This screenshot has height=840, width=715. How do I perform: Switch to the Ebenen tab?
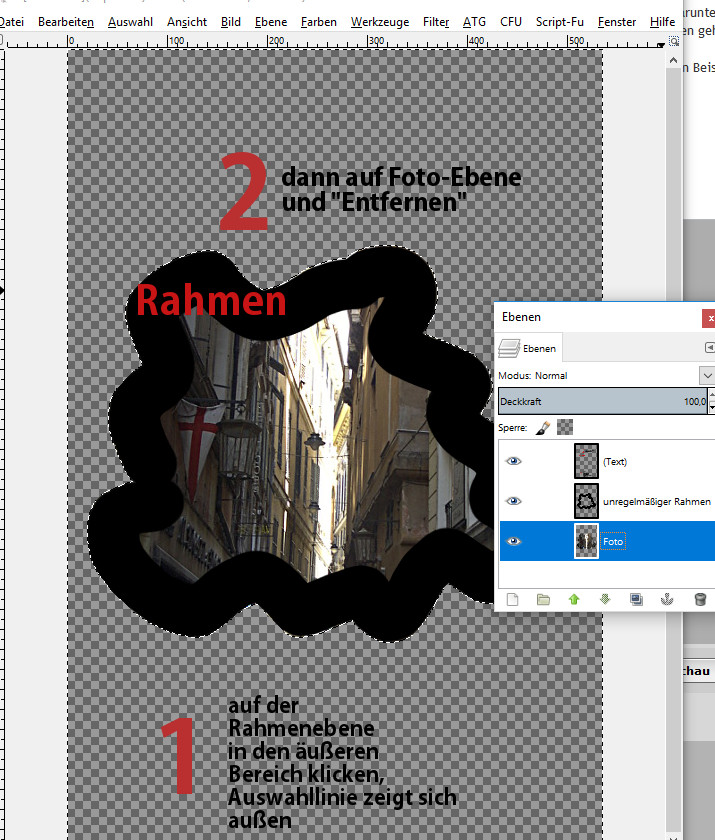(530, 348)
